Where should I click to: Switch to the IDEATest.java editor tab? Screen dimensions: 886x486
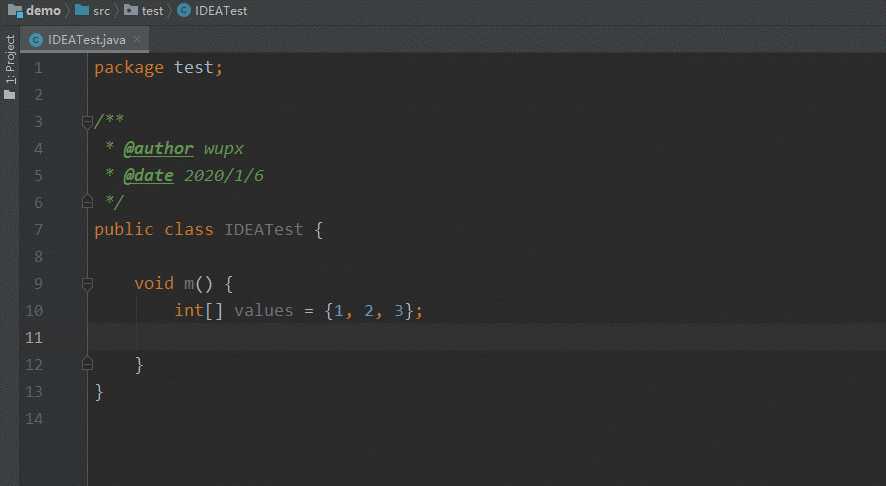pyautogui.click(x=85, y=40)
